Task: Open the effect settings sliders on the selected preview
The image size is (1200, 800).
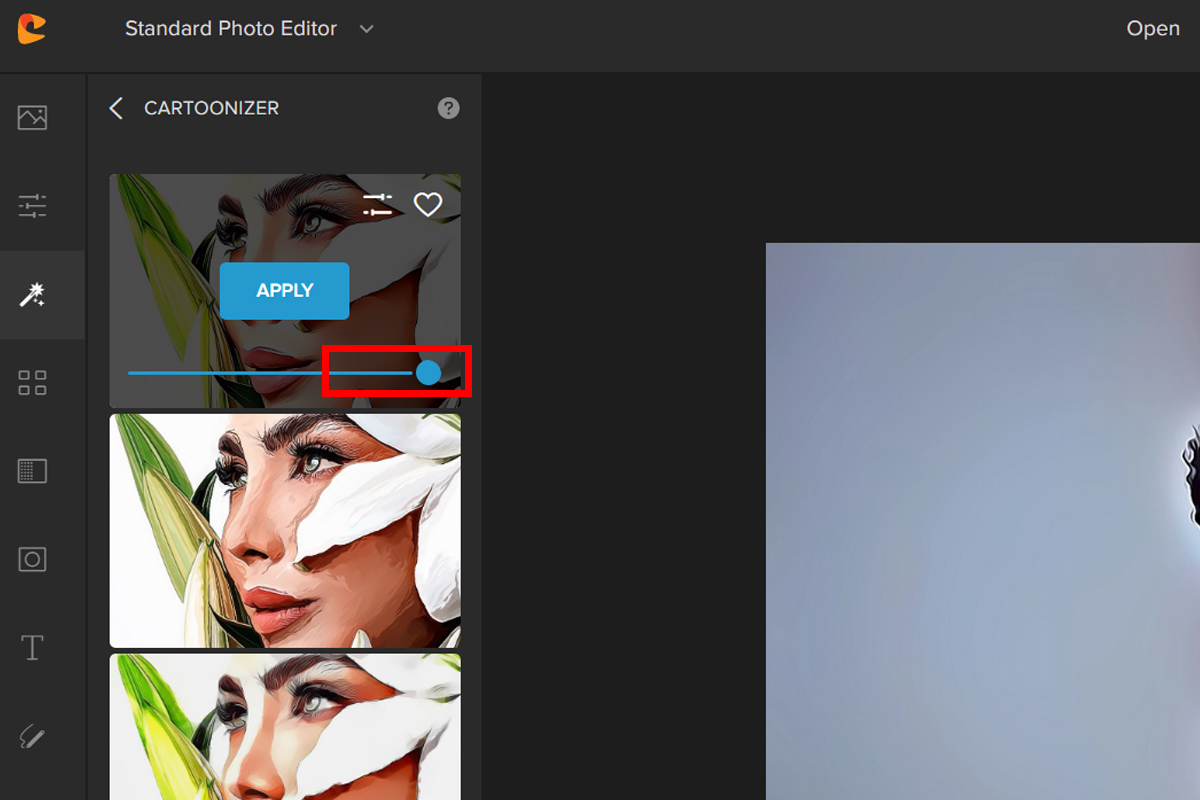Action: [x=377, y=205]
